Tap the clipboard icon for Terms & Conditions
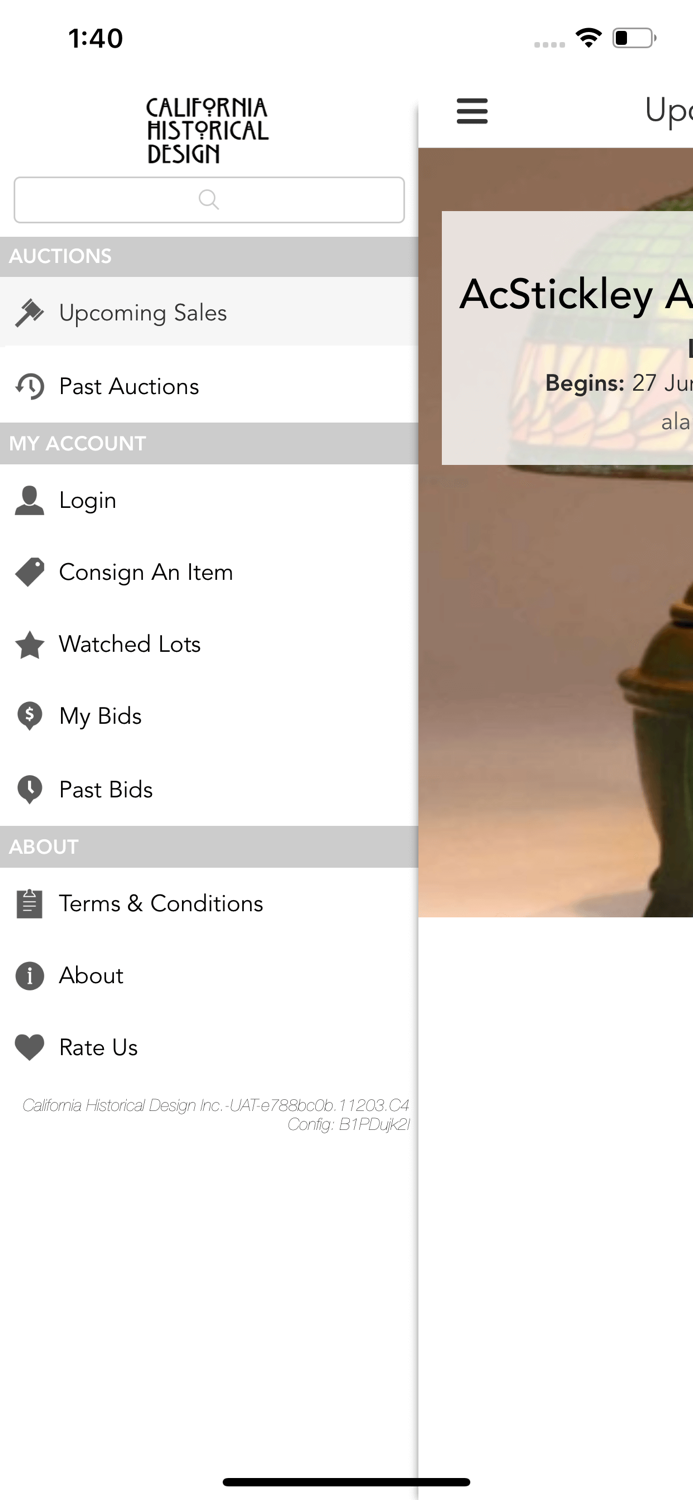The width and height of the screenshot is (693, 1500). coord(29,904)
